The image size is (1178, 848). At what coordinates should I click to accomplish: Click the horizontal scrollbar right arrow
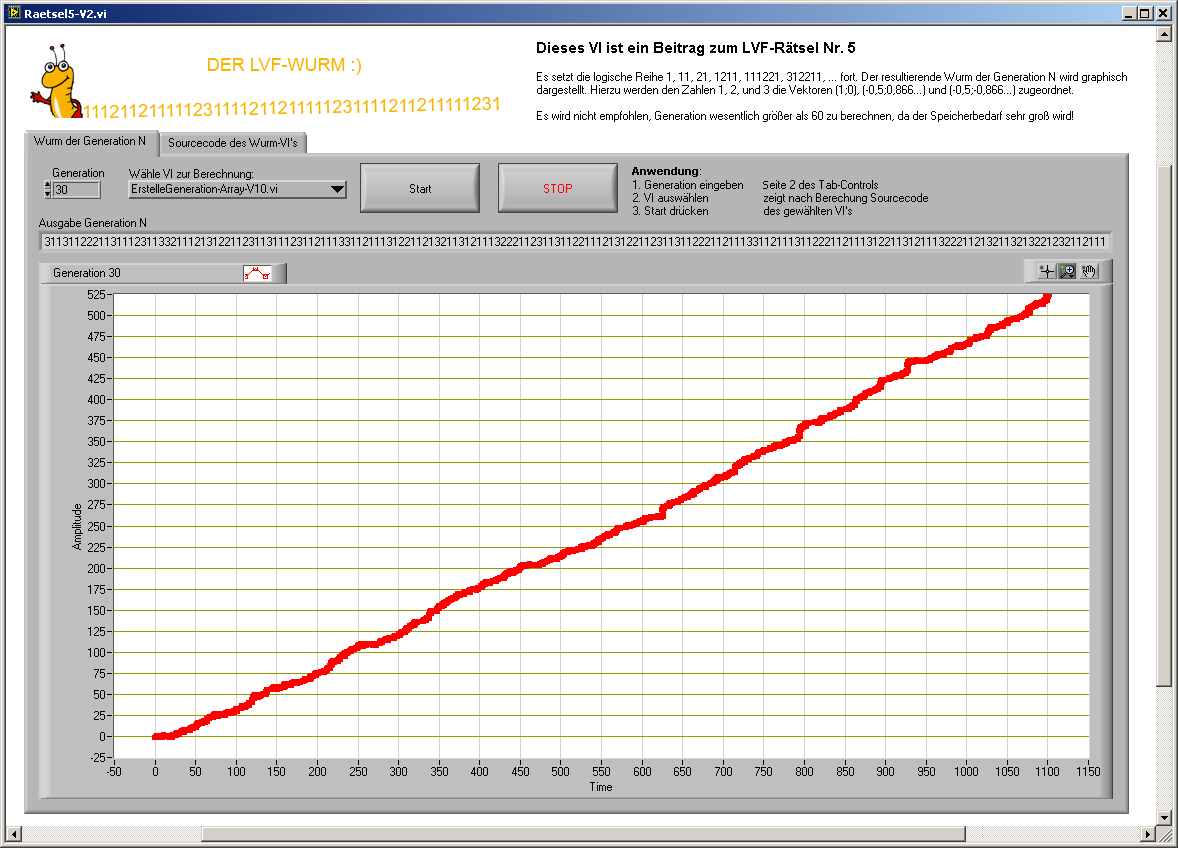(x=1147, y=834)
